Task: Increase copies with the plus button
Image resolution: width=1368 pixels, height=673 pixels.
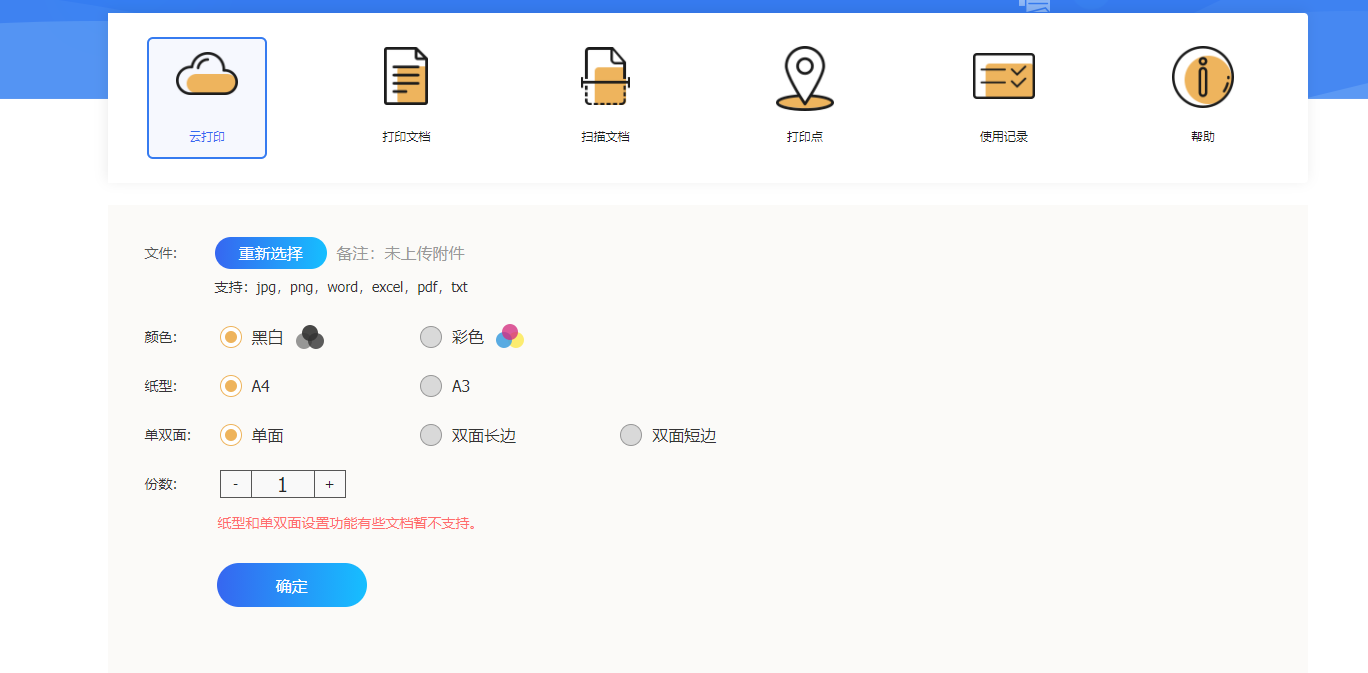Action: coord(330,484)
